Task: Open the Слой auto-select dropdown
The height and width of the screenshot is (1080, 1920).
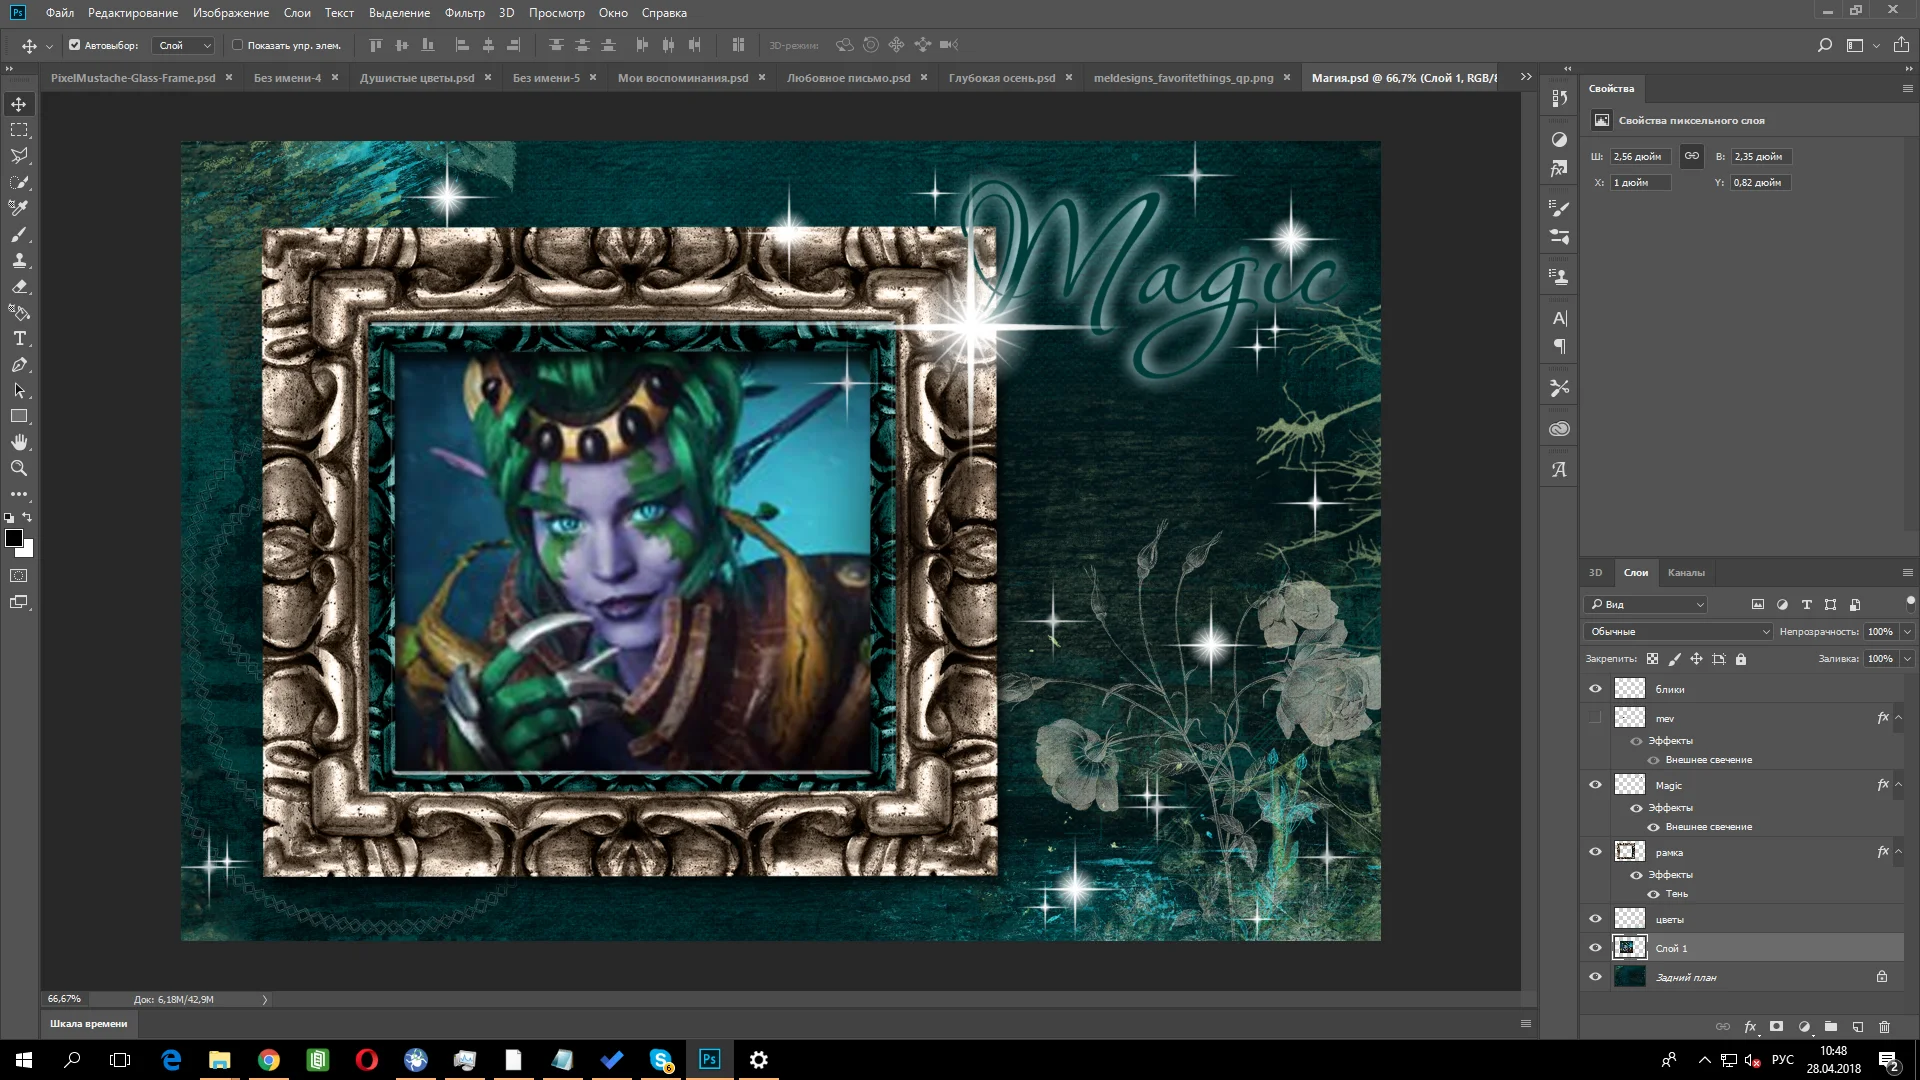Action: (x=185, y=45)
